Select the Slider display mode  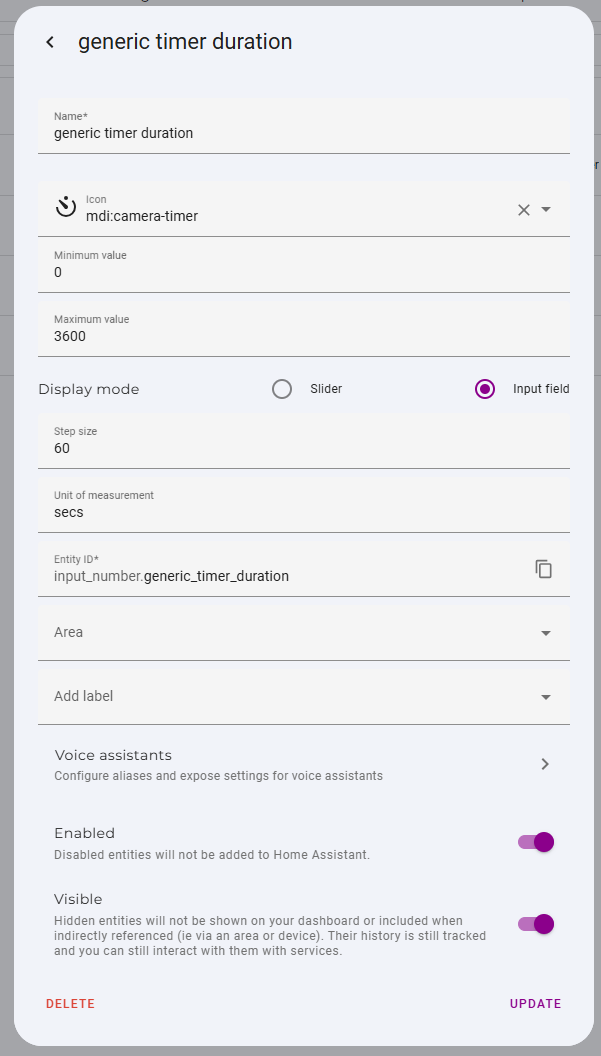pos(282,389)
